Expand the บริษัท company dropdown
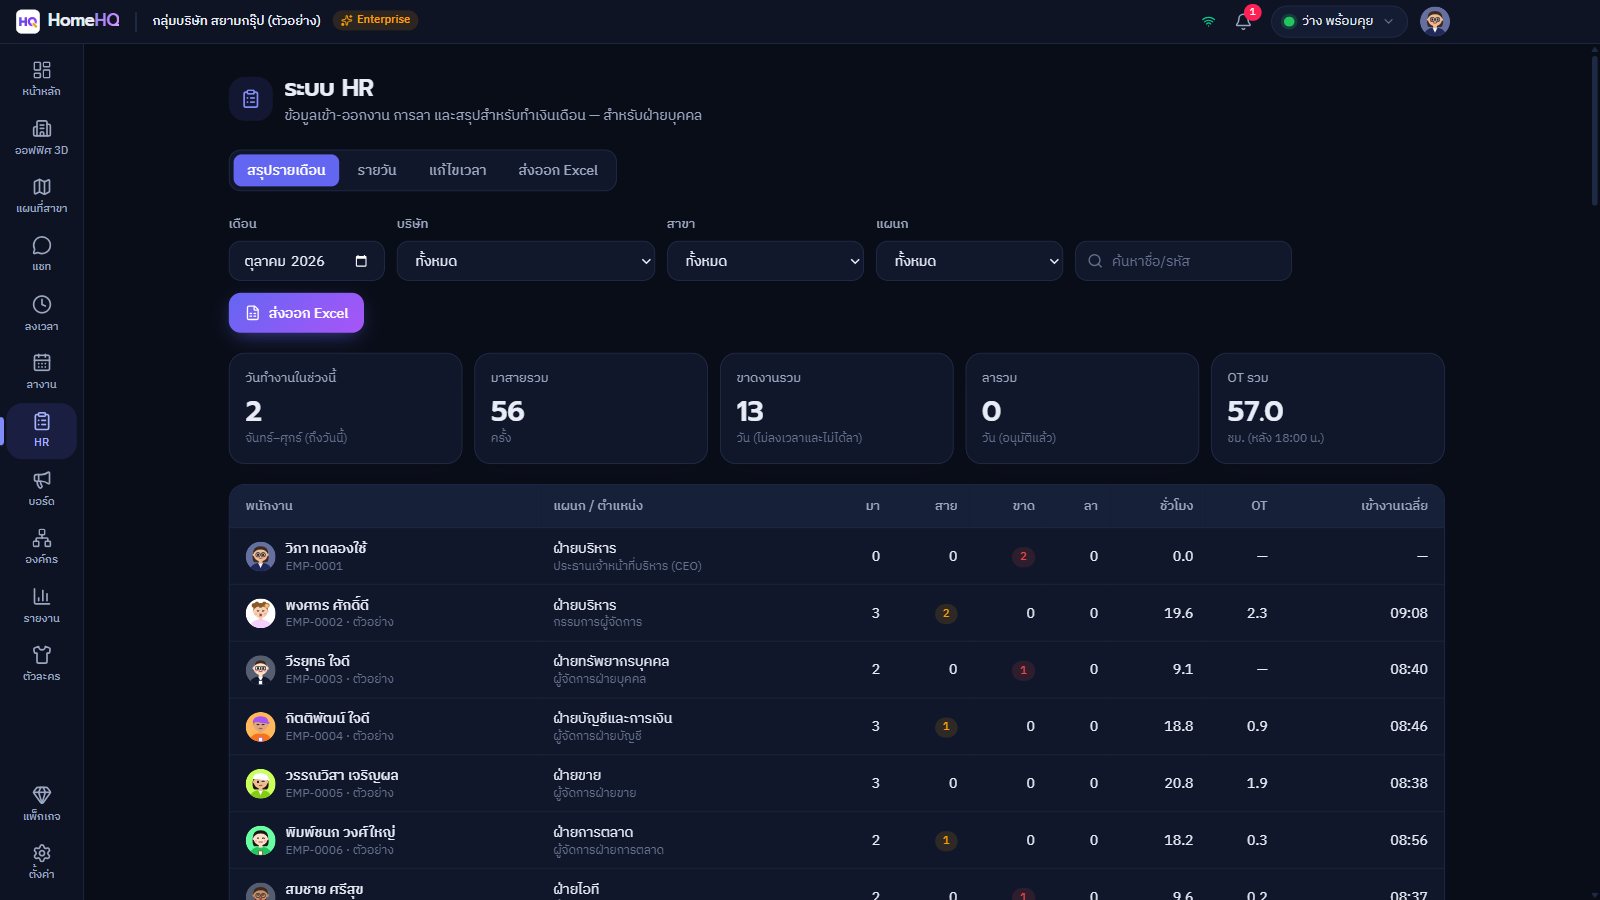 (526, 261)
